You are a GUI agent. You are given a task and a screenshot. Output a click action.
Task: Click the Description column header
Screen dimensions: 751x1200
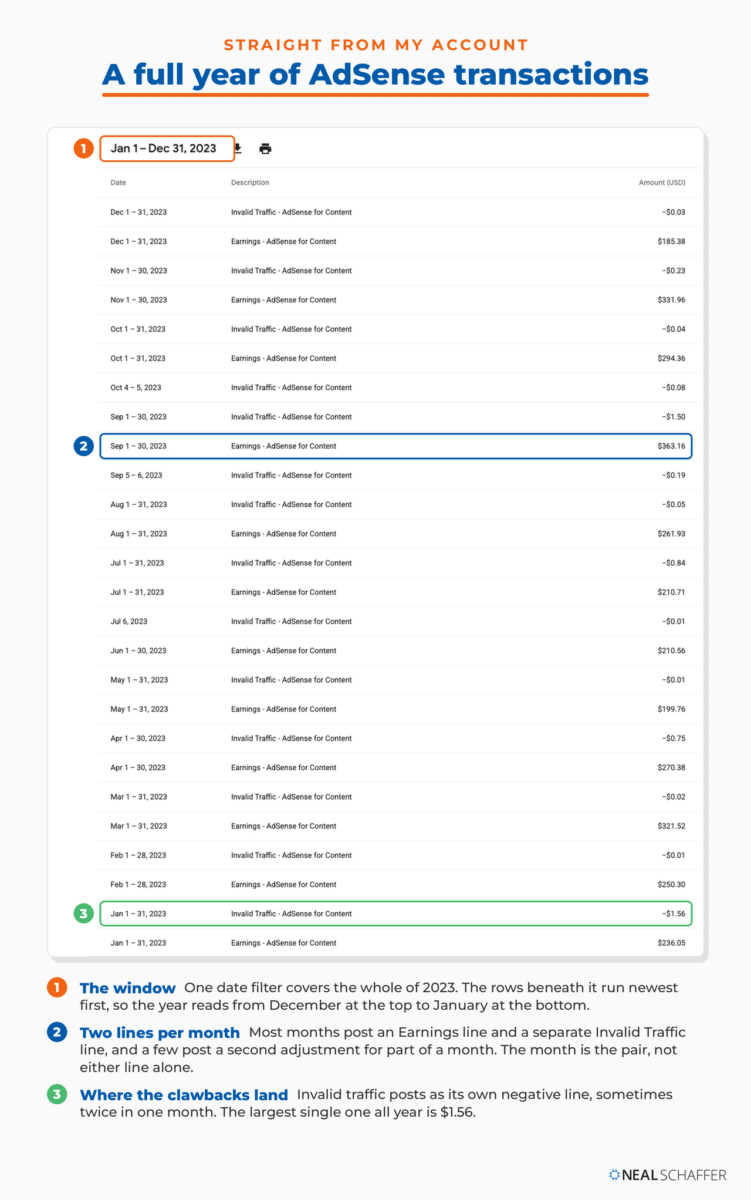point(250,183)
